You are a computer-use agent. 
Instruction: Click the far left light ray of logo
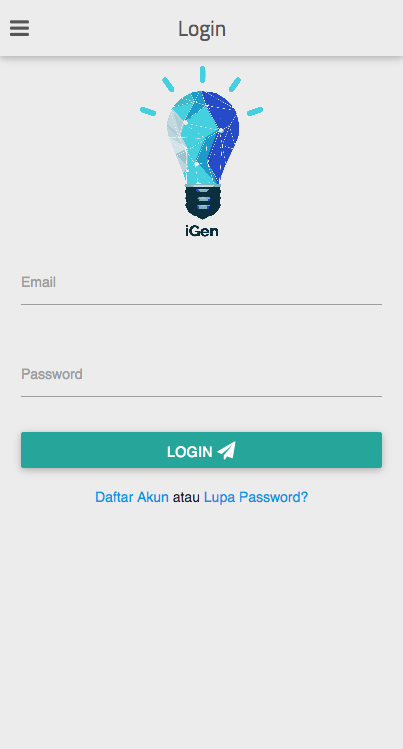[148, 111]
